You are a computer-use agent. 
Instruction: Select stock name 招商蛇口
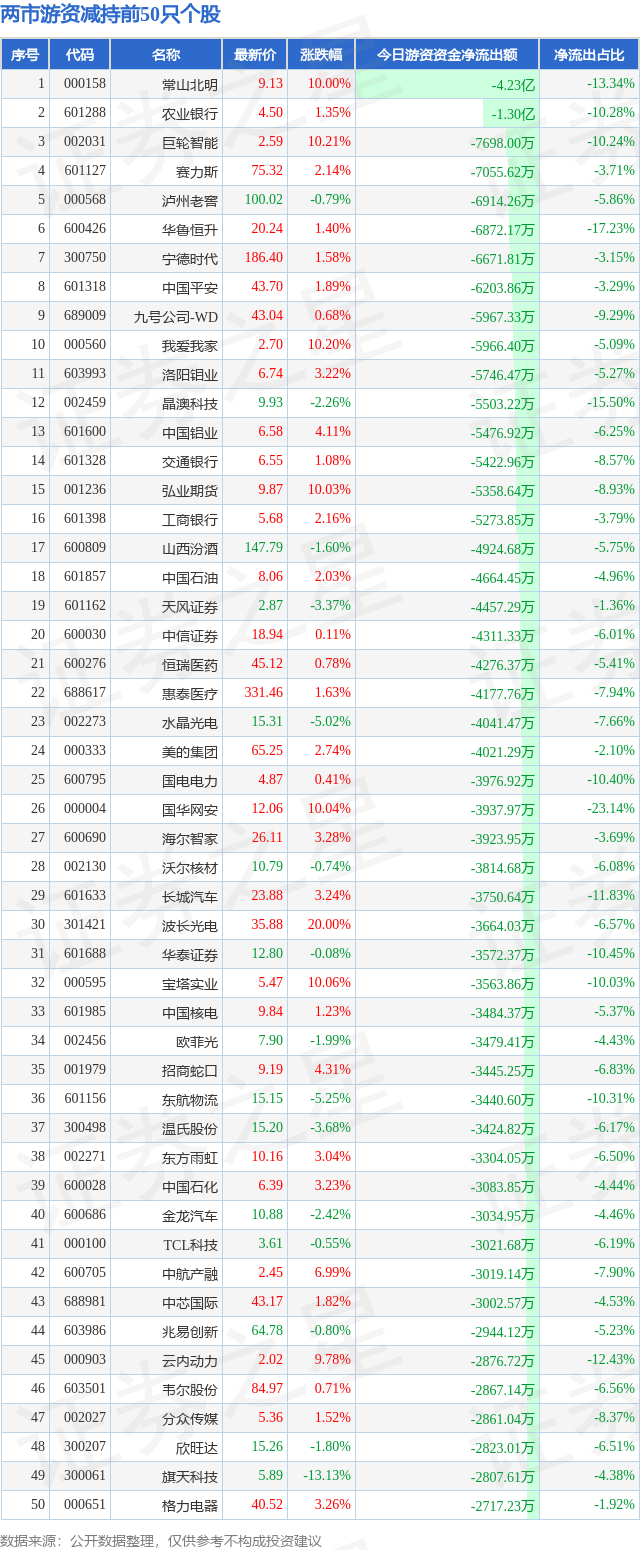[x=190, y=1070]
